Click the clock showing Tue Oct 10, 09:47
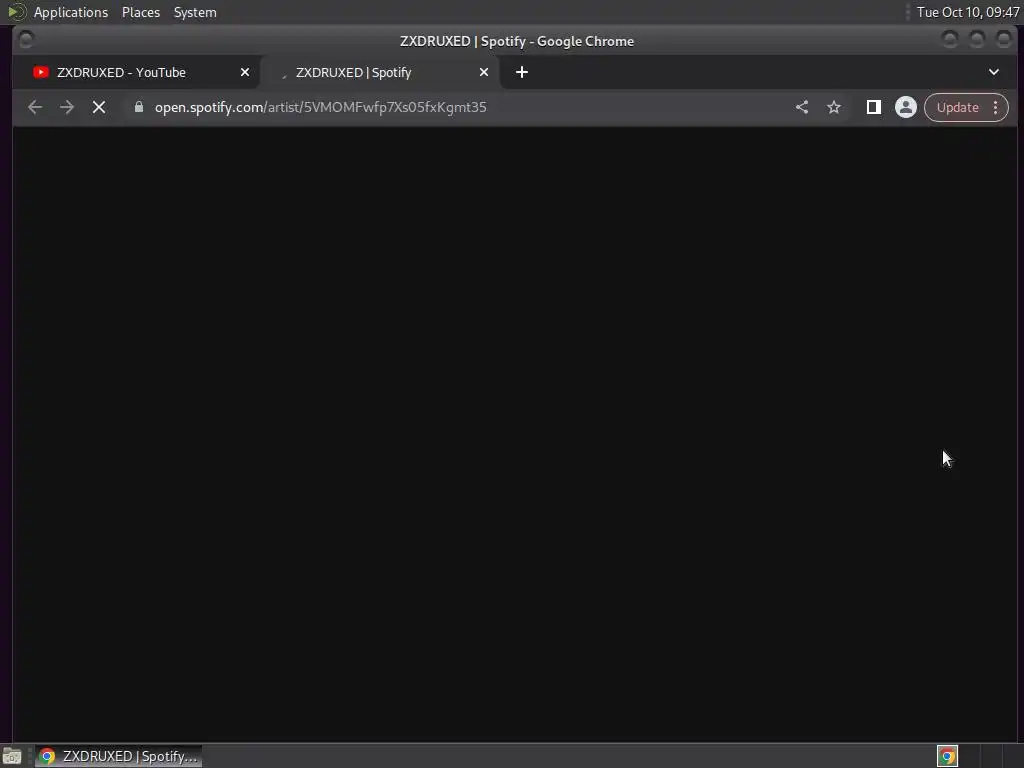 click(x=968, y=12)
